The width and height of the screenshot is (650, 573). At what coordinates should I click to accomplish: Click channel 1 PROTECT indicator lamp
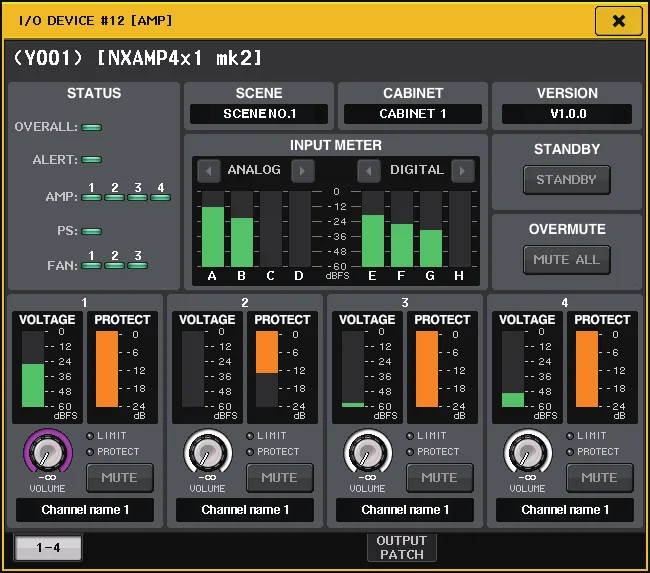tap(90, 452)
